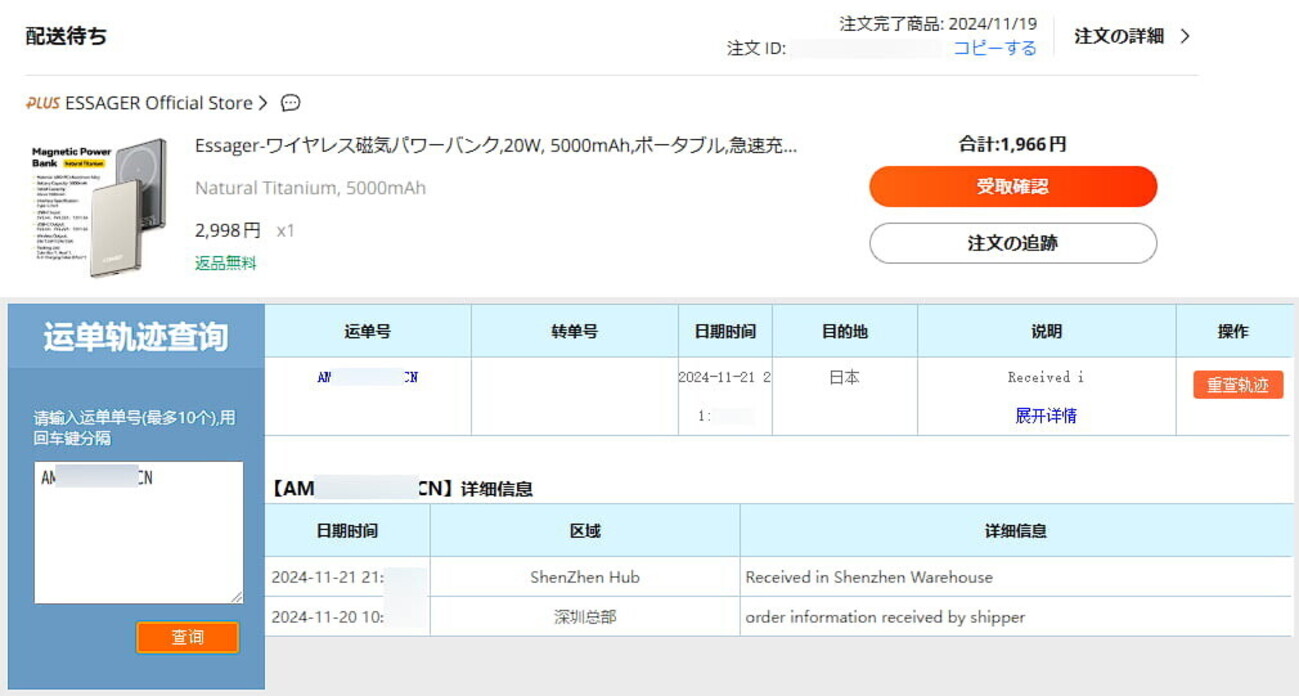1299x696 pixels.
Task: Click the 注文の追跡 button
Action: coord(1012,243)
